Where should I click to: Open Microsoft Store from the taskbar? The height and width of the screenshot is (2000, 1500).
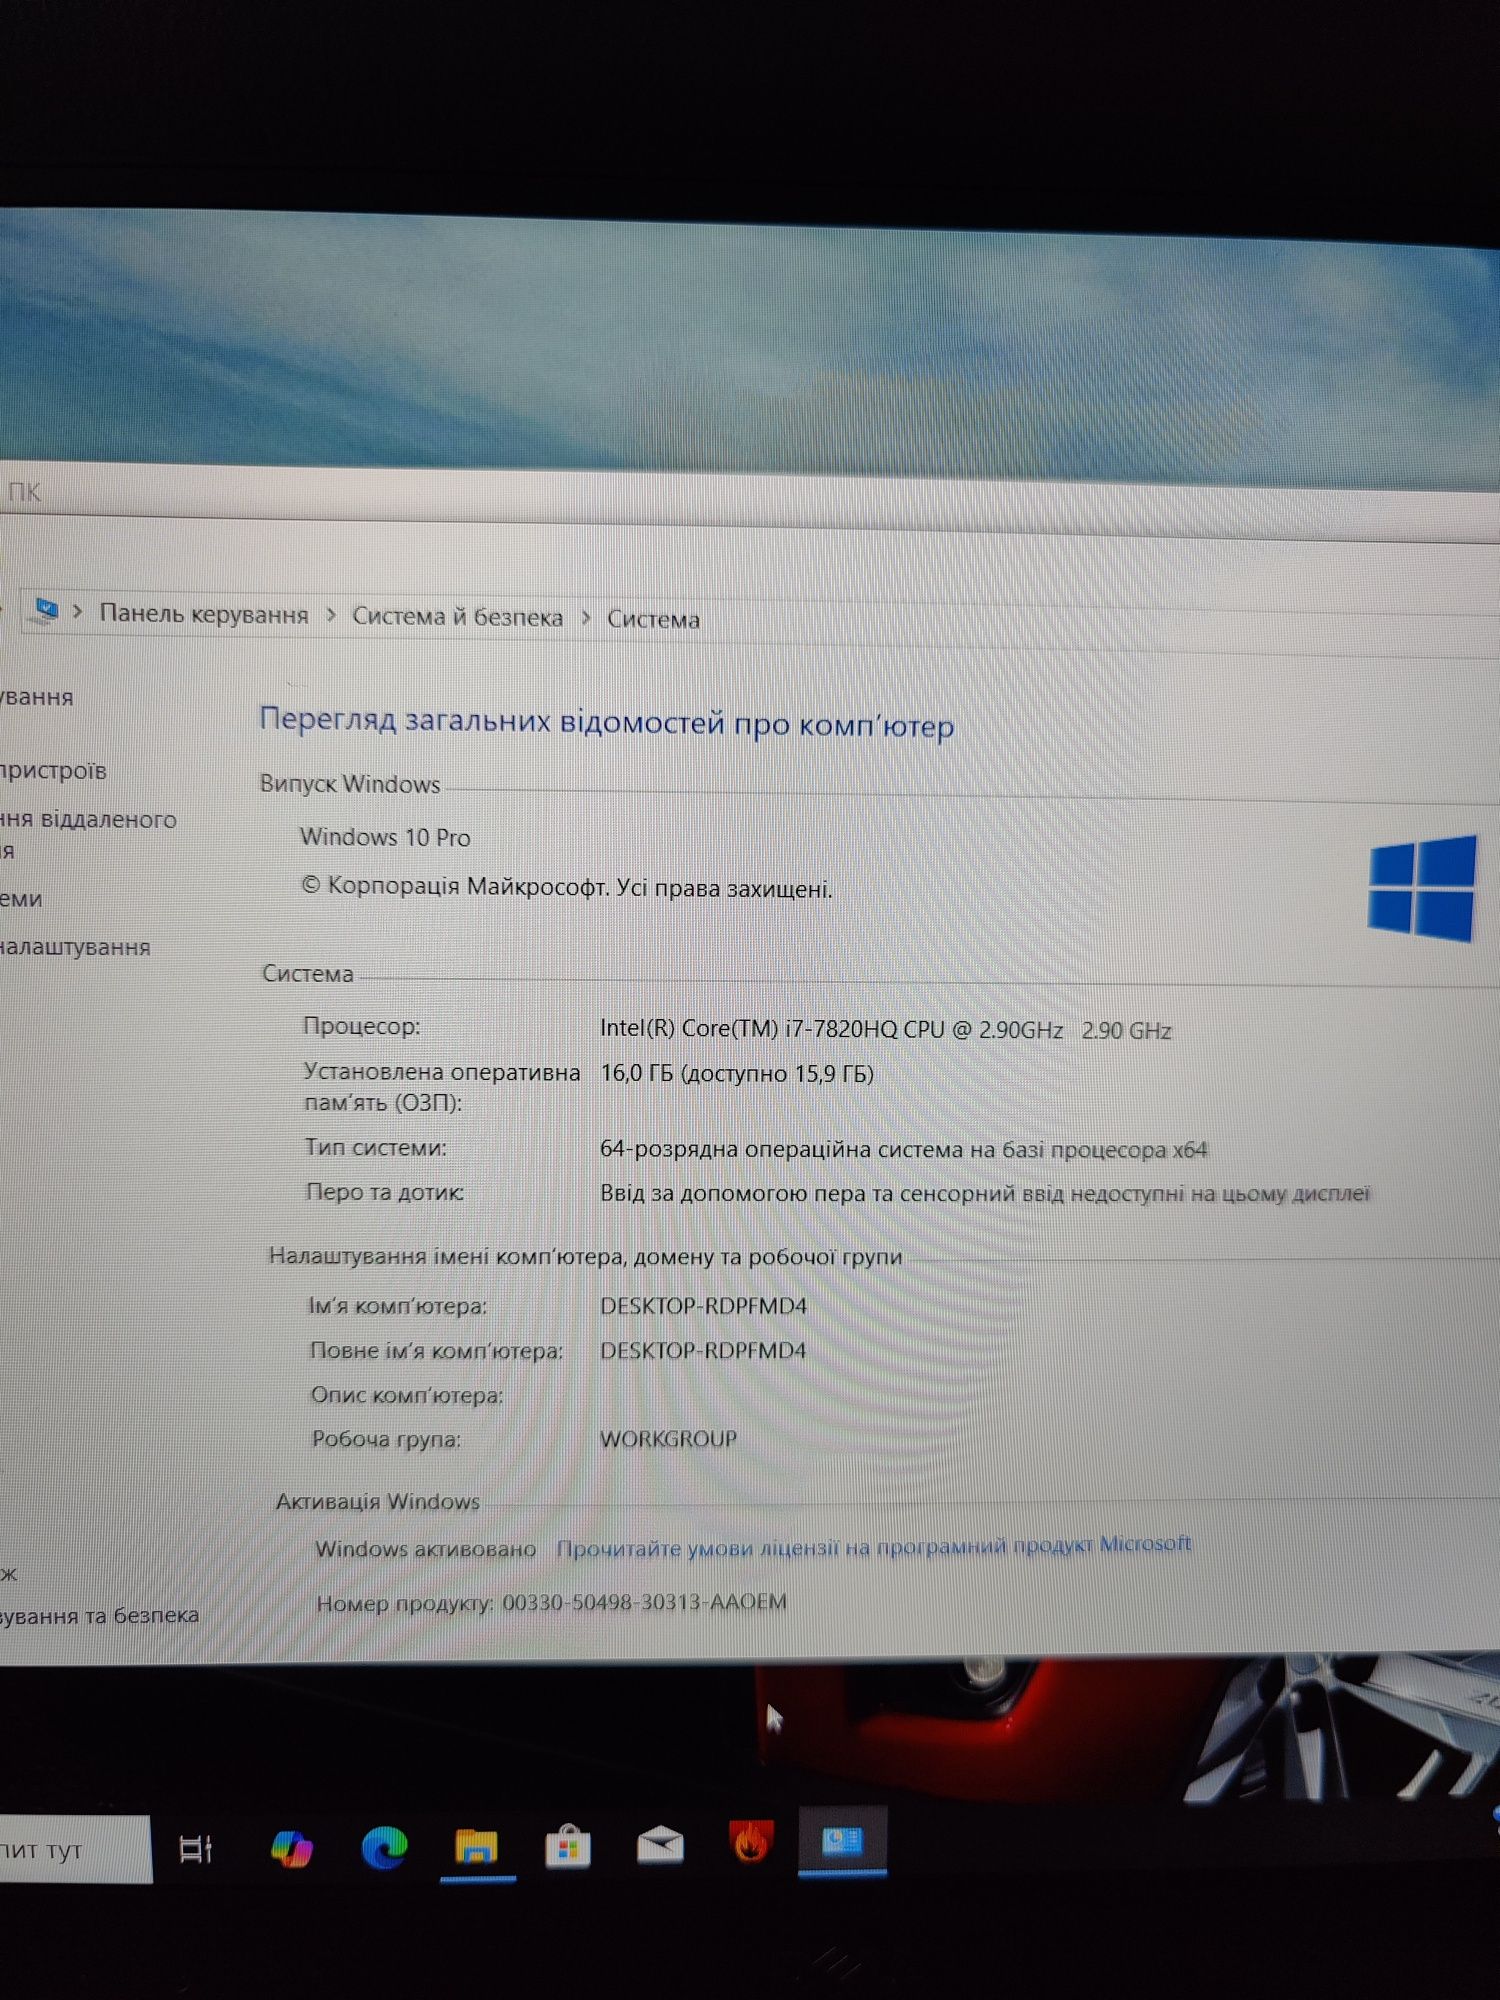[x=568, y=1846]
